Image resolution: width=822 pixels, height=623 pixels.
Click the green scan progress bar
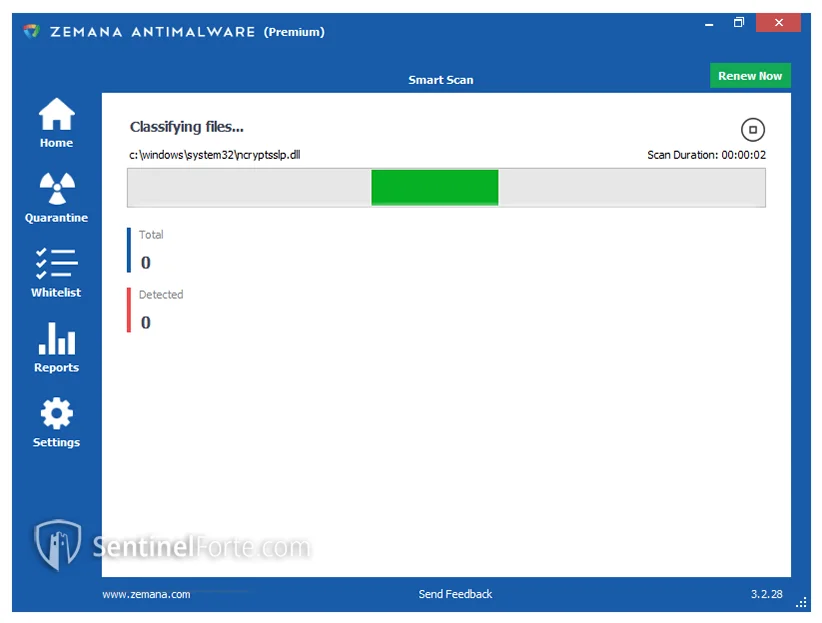[446, 188]
